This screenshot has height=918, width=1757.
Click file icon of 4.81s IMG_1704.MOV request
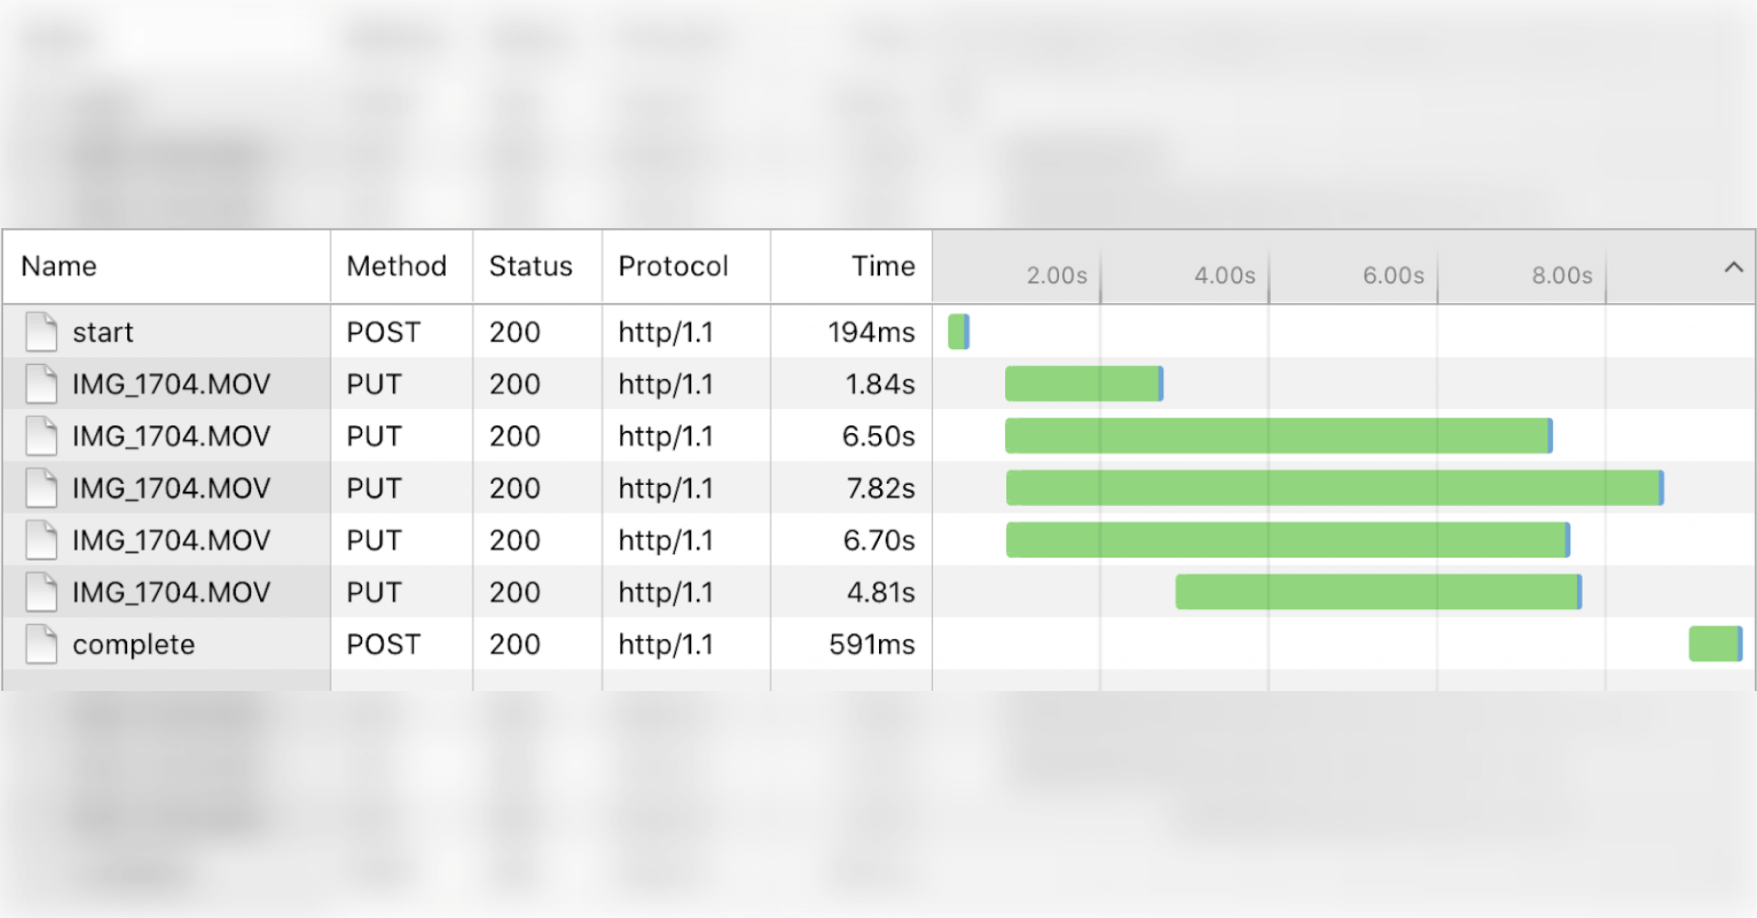(41, 592)
